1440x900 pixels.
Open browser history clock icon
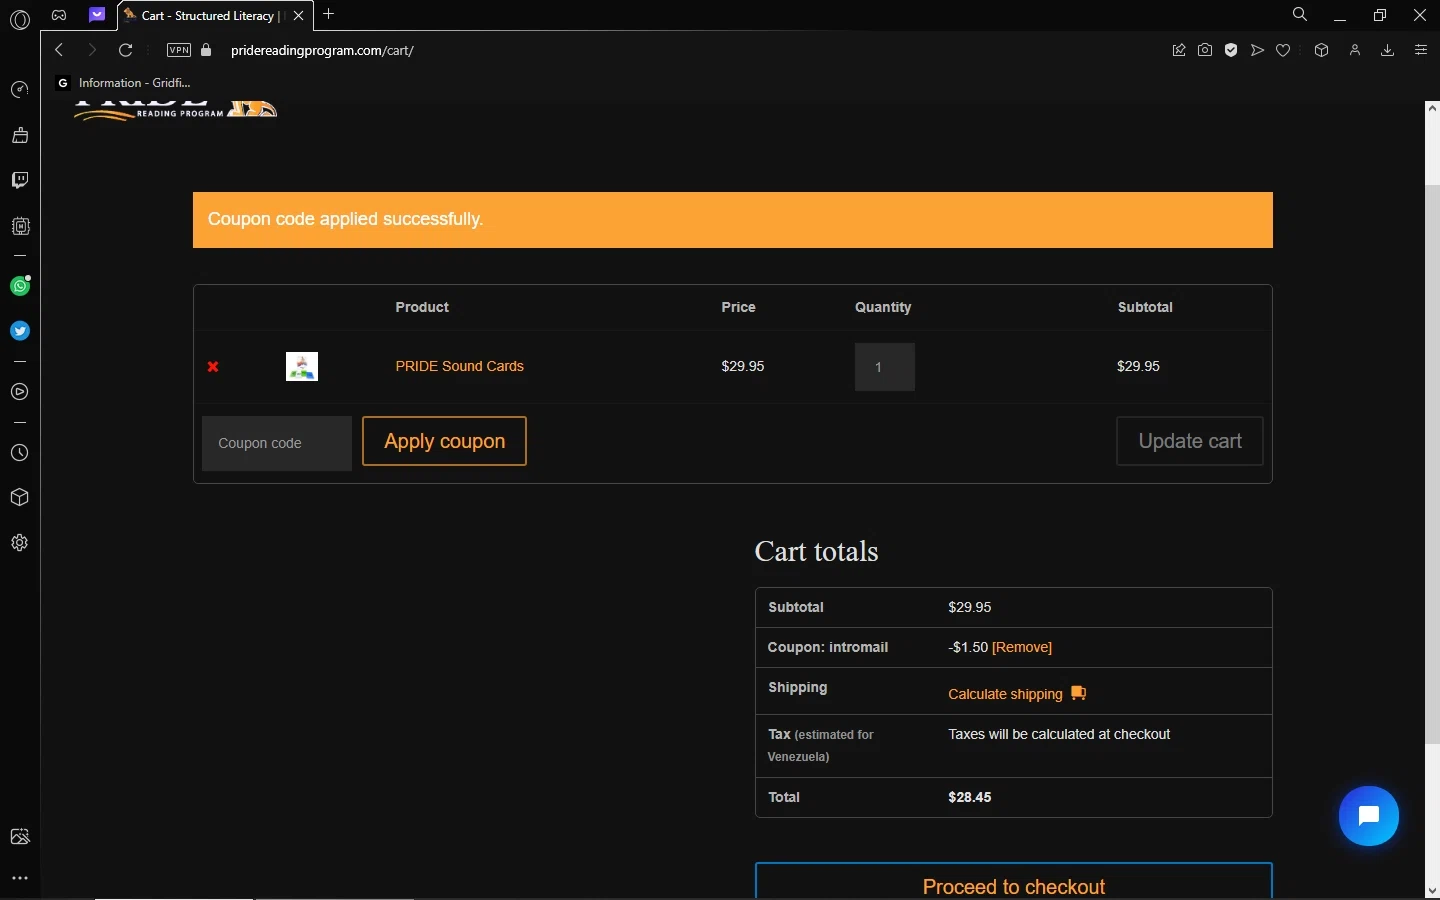tap(20, 453)
